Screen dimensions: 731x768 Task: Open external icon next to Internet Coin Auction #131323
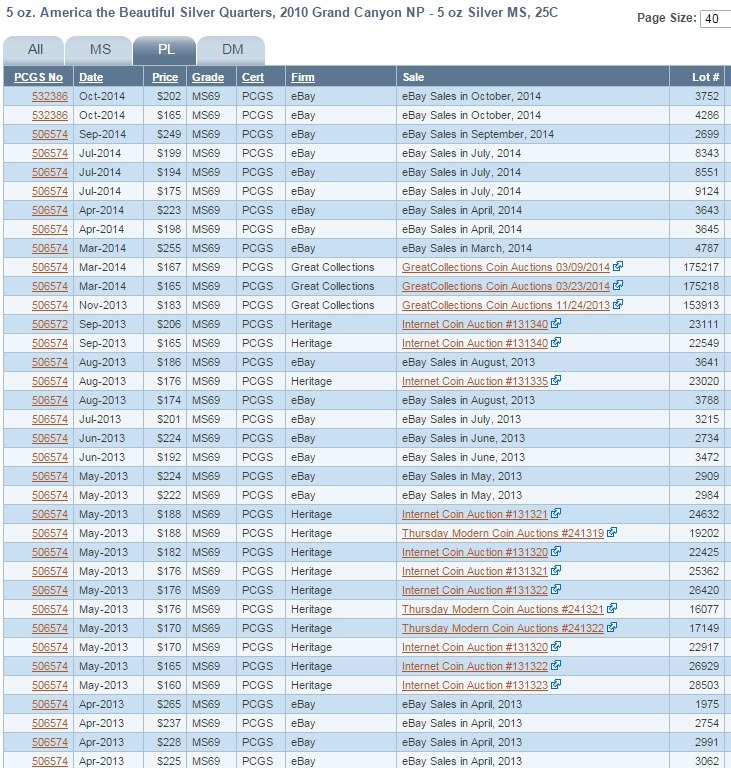point(556,684)
